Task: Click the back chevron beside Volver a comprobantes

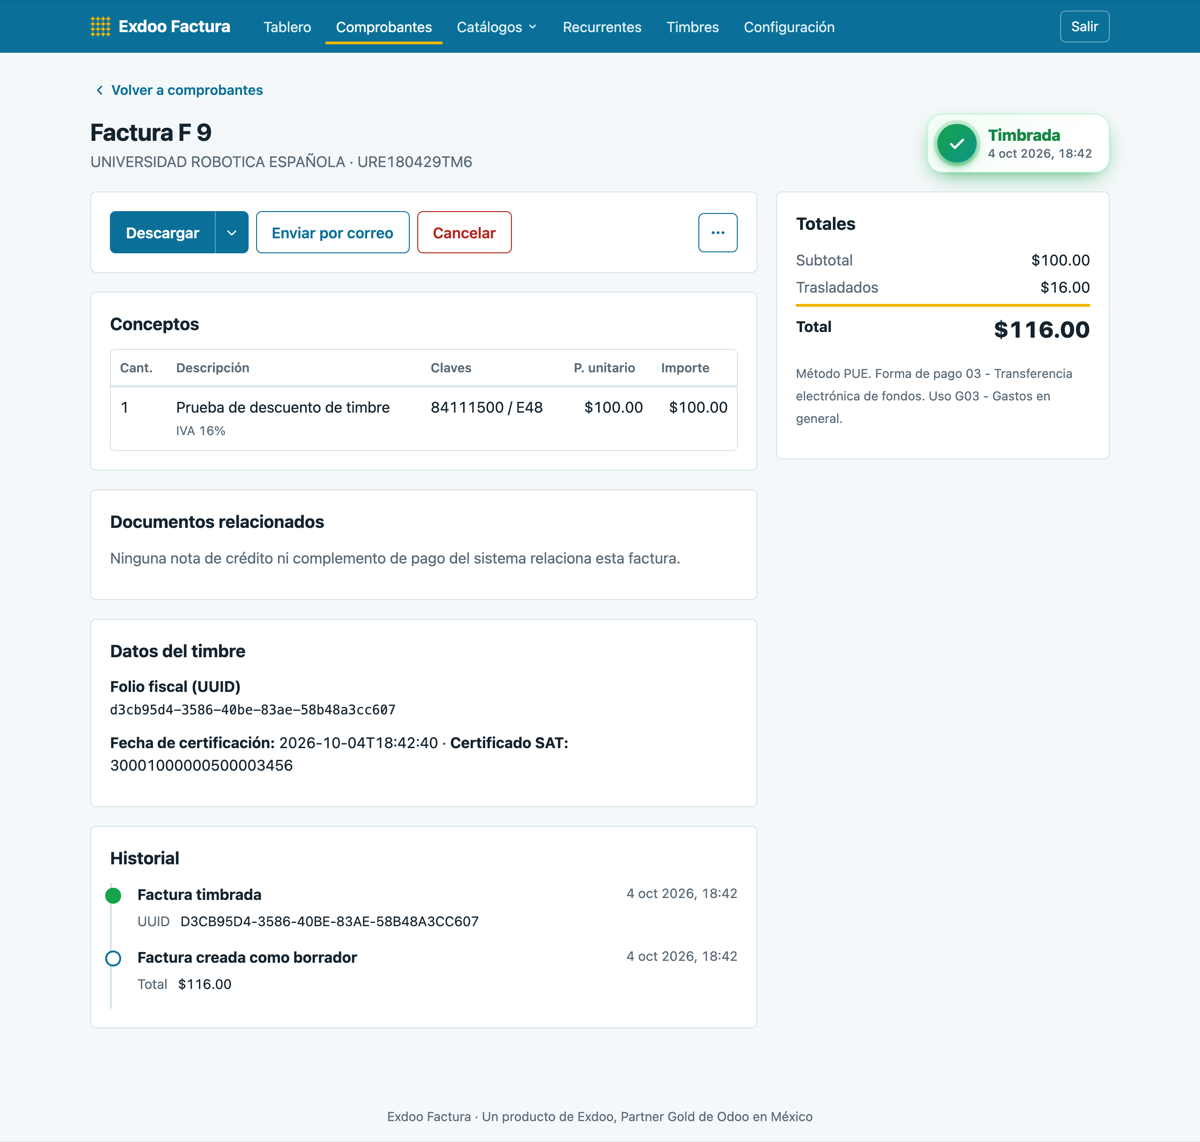Action: pos(99,90)
